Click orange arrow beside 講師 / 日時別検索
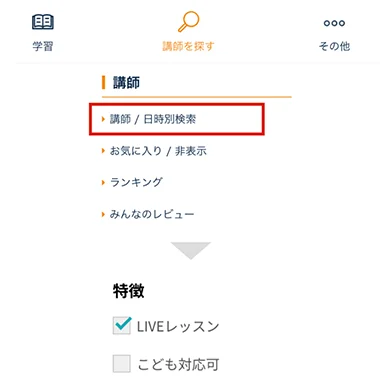The image size is (380, 385). pyautogui.click(x=103, y=119)
